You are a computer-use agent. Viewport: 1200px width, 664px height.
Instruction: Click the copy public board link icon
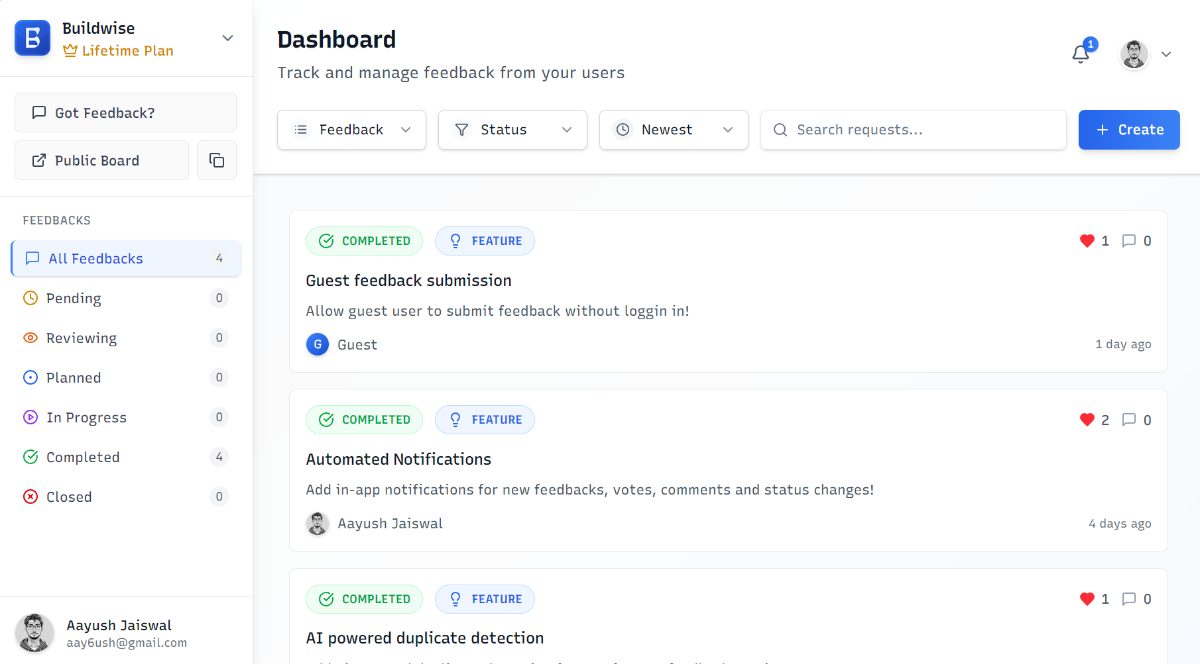click(x=217, y=160)
